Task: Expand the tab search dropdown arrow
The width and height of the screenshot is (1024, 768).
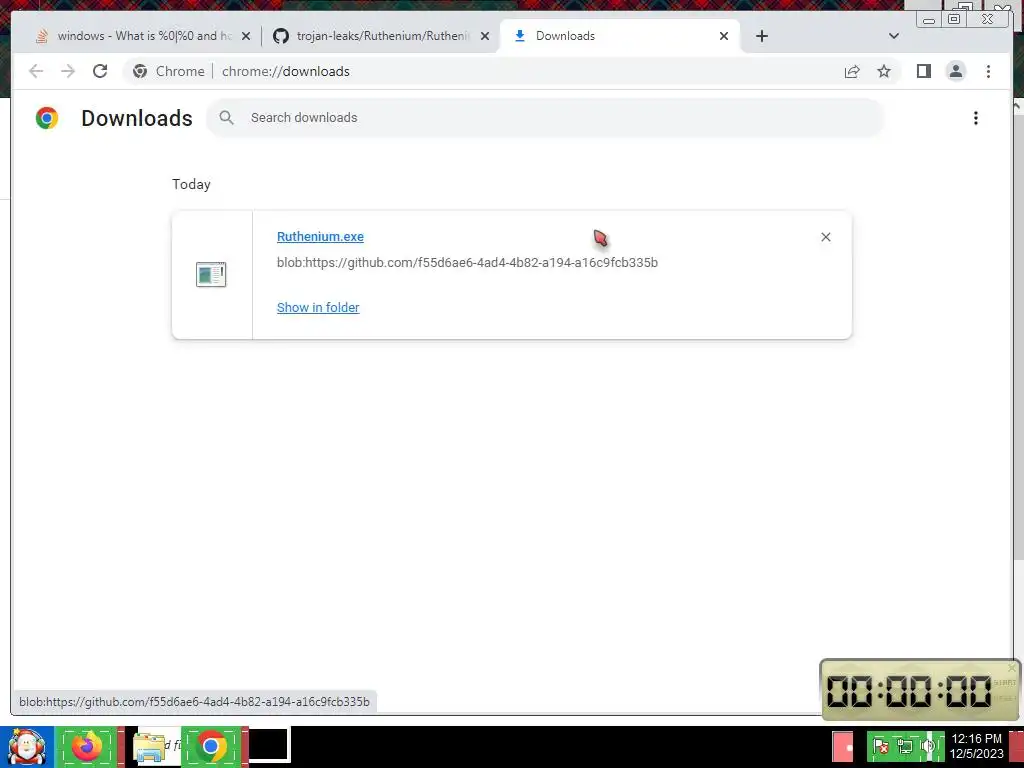Action: click(x=893, y=36)
